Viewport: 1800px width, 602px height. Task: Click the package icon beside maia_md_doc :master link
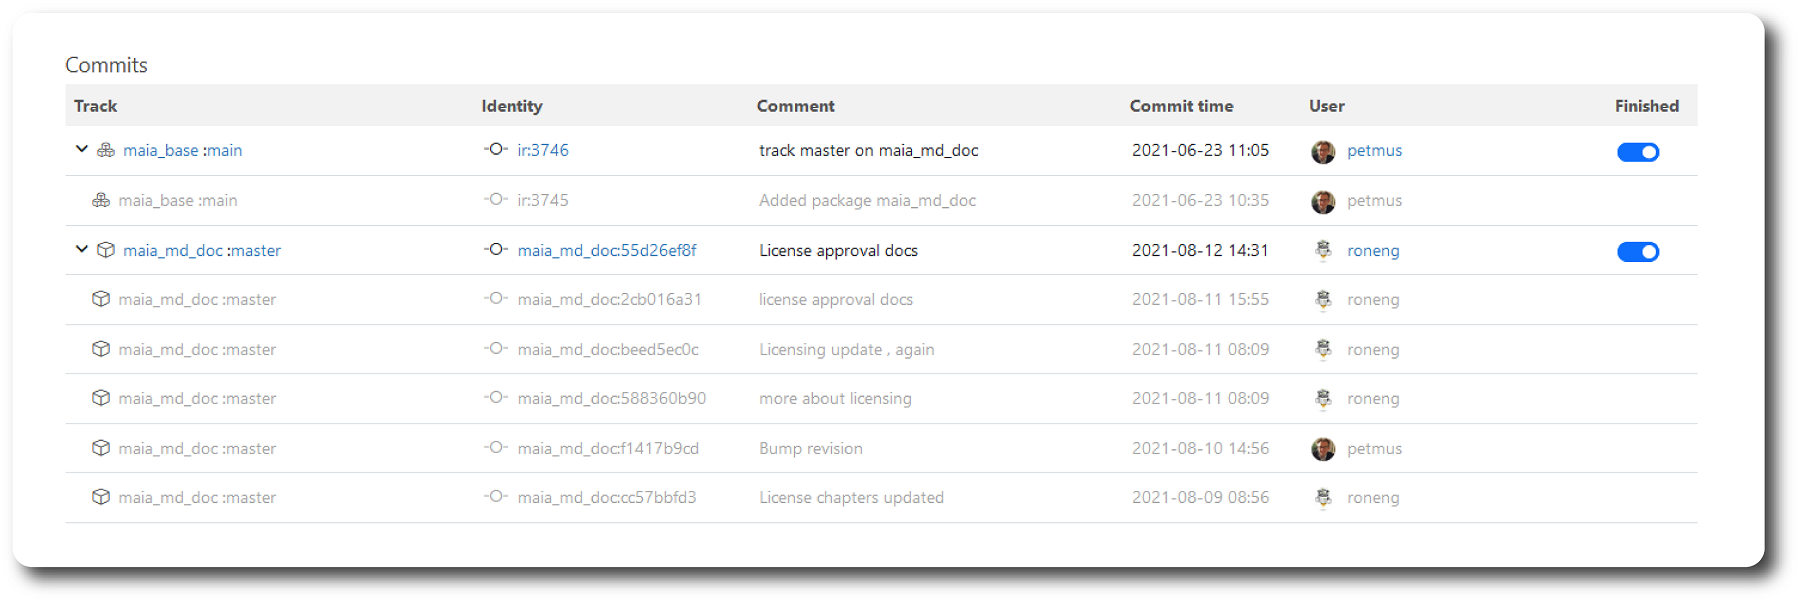click(x=106, y=250)
